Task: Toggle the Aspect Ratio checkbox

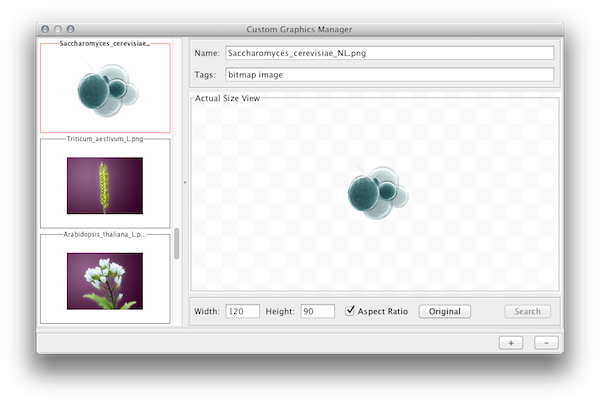Action: coord(350,311)
